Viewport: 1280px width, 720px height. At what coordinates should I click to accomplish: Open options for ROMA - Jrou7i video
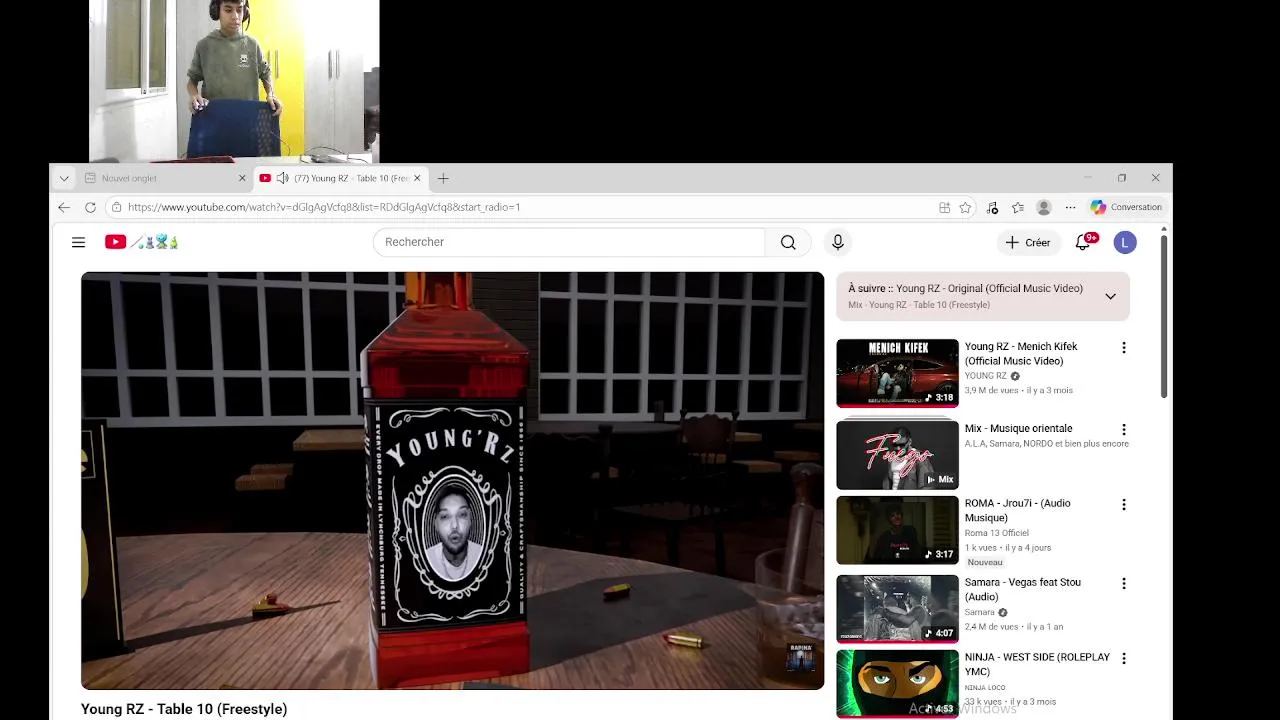[x=1124, y=505]
